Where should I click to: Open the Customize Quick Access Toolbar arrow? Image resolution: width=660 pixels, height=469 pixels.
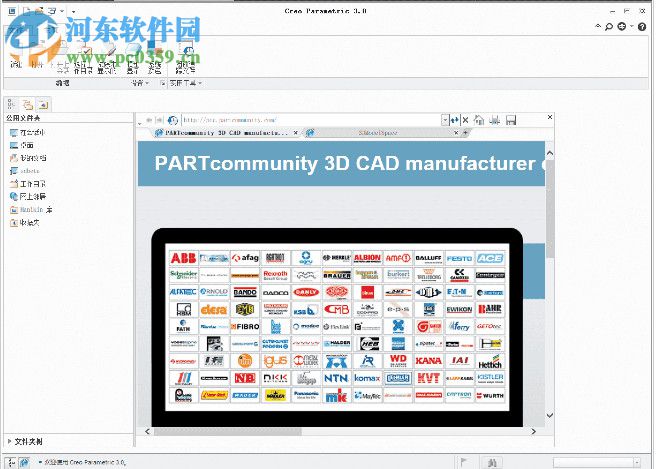pos(73,11)
